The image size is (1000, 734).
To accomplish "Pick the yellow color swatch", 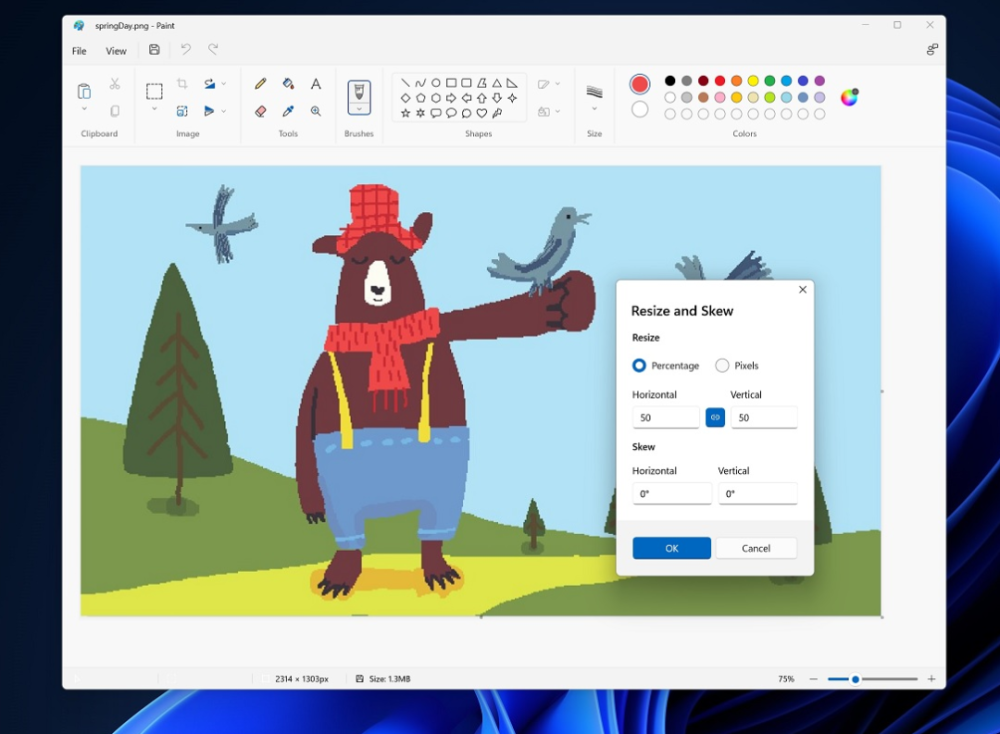I will pos(753,81).
